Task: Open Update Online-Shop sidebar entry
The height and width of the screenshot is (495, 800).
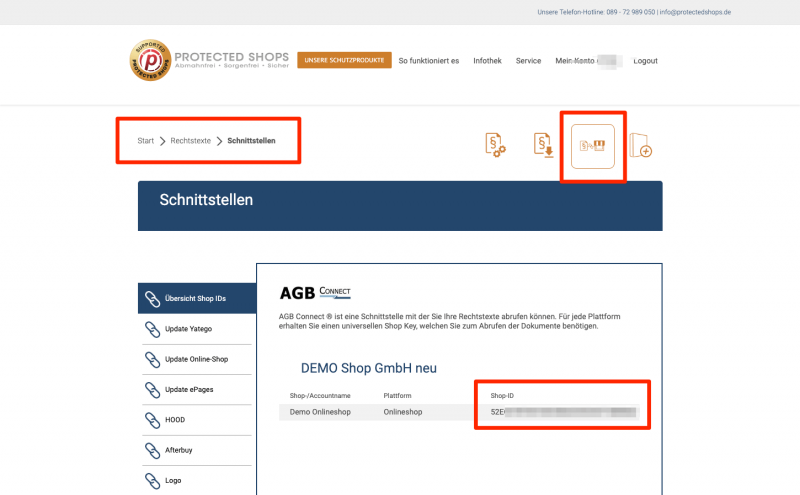Action: (x=196, y=359)
